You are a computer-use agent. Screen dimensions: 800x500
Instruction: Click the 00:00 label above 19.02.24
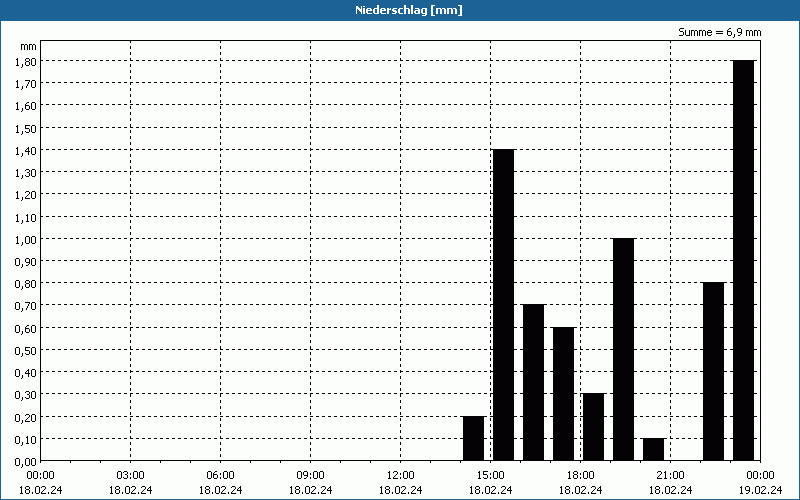(x=760, y=476)
